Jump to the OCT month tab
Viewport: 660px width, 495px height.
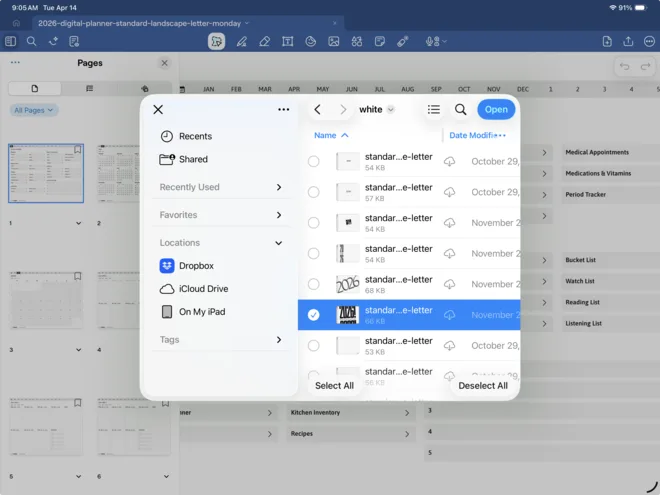point(464,89)
